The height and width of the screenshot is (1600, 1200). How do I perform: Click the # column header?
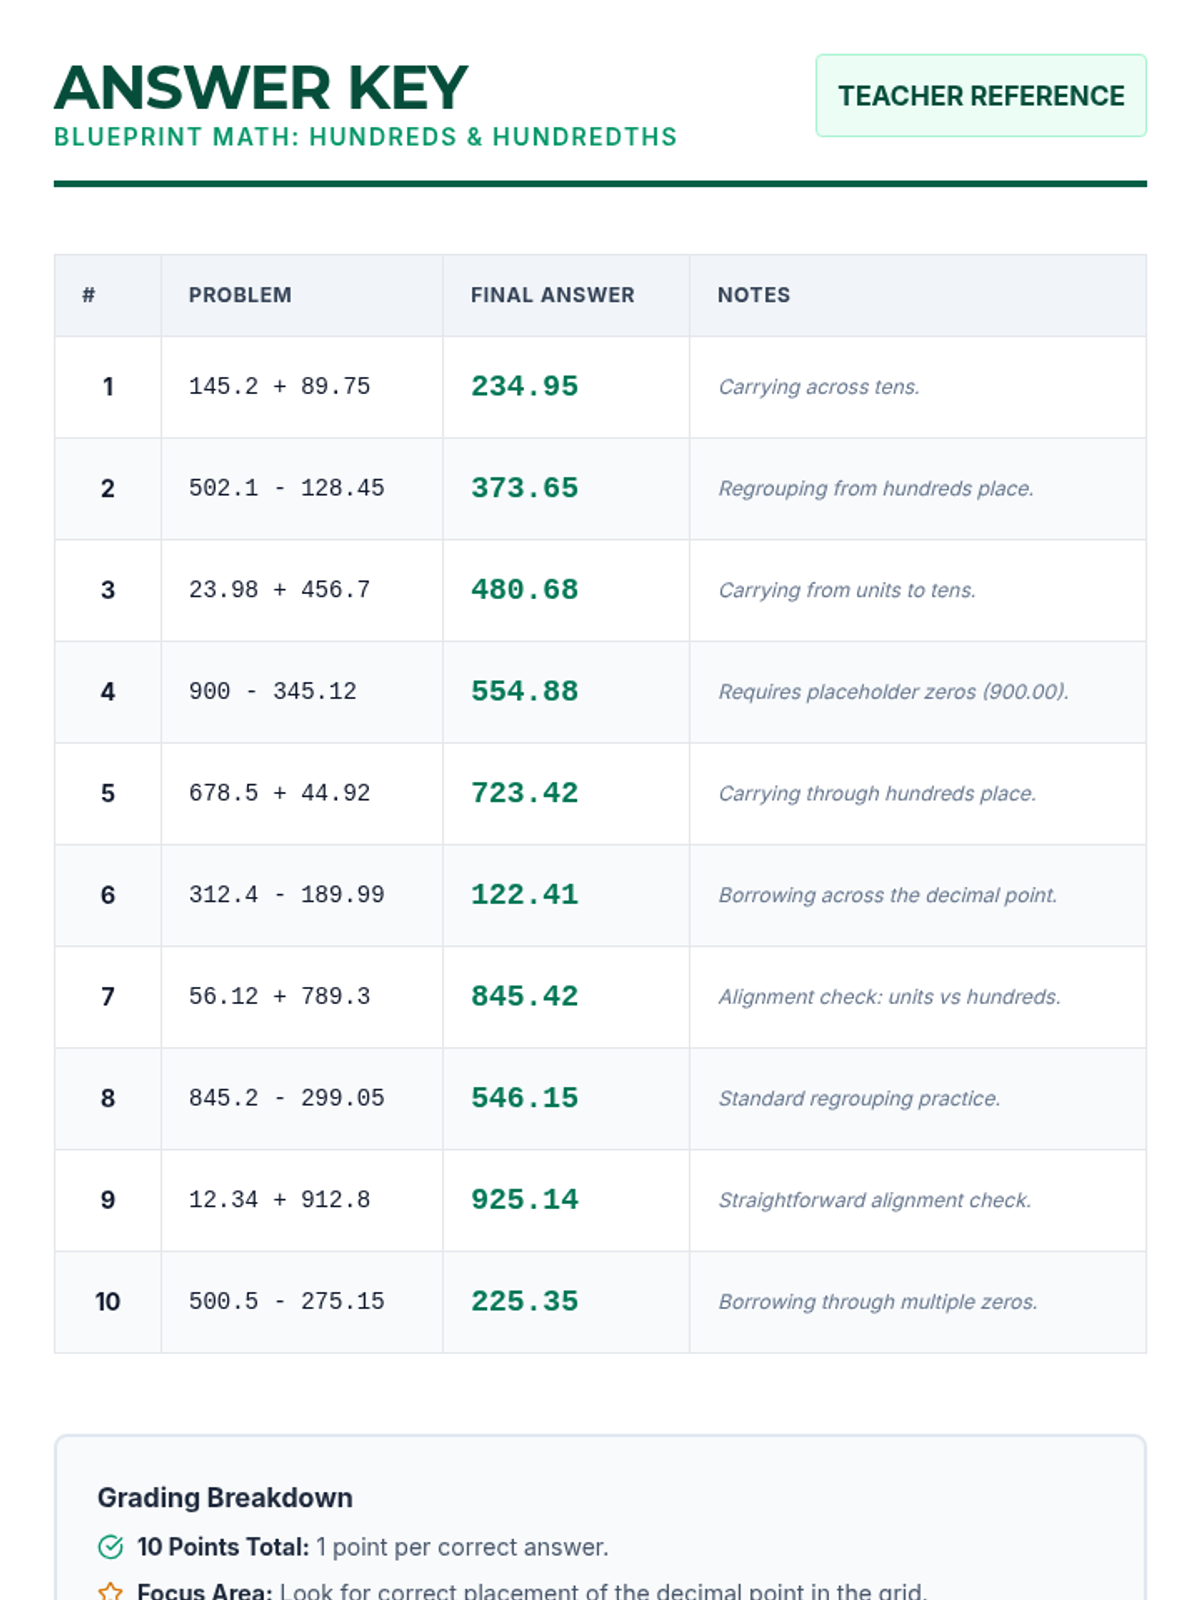coord(89,295)
